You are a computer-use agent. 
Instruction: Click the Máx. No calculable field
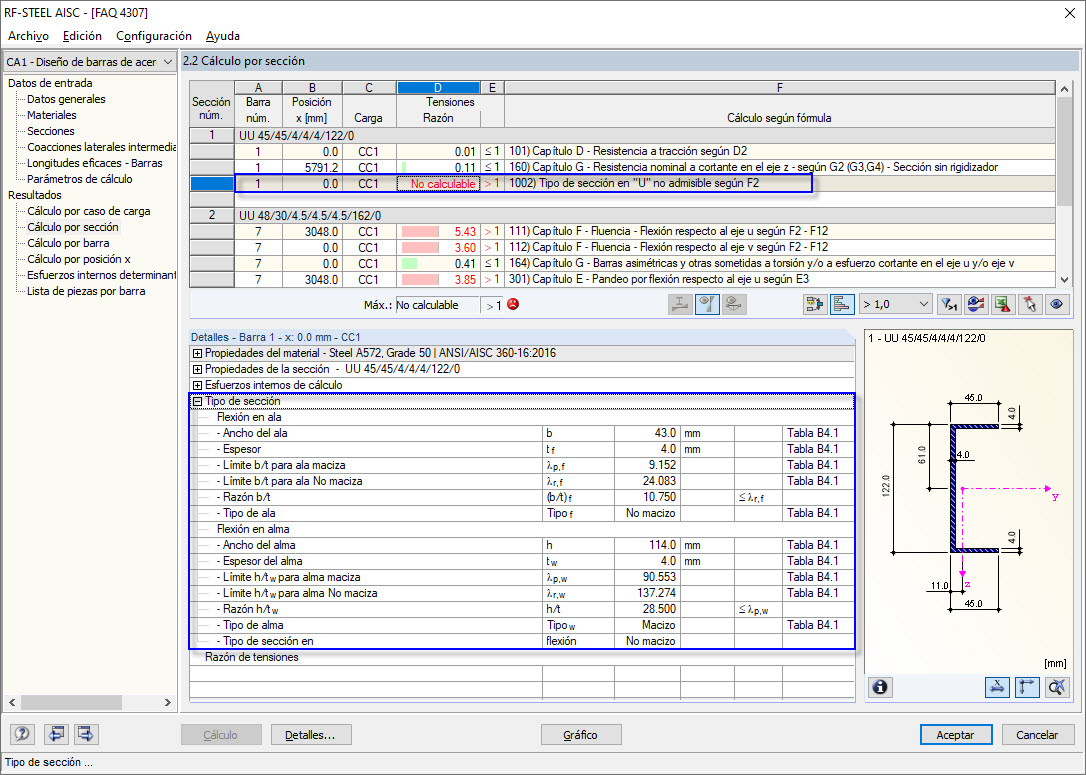tap(437, 305)
